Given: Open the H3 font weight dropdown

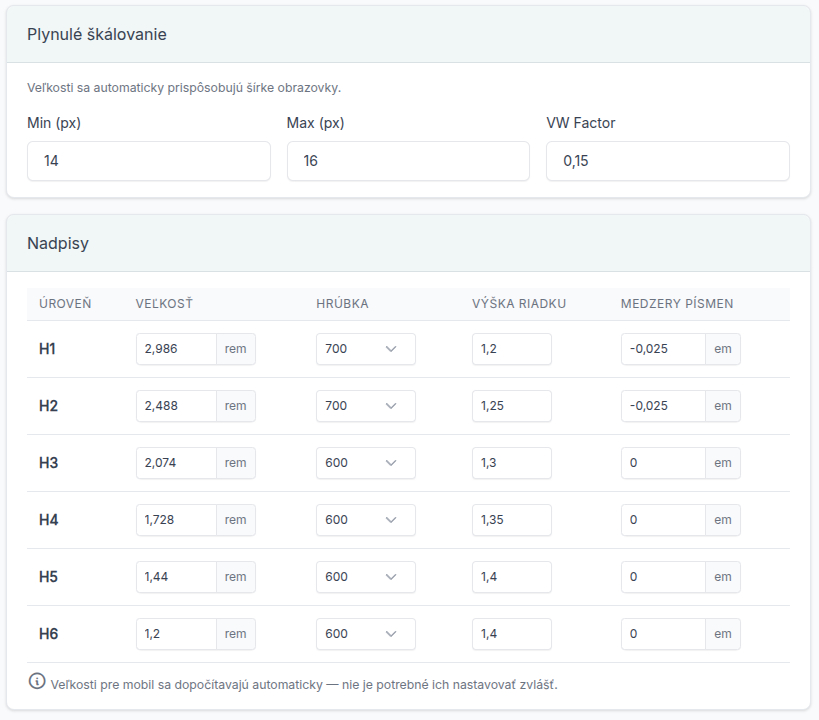Looking at the screenshot, I should [366, 463].
